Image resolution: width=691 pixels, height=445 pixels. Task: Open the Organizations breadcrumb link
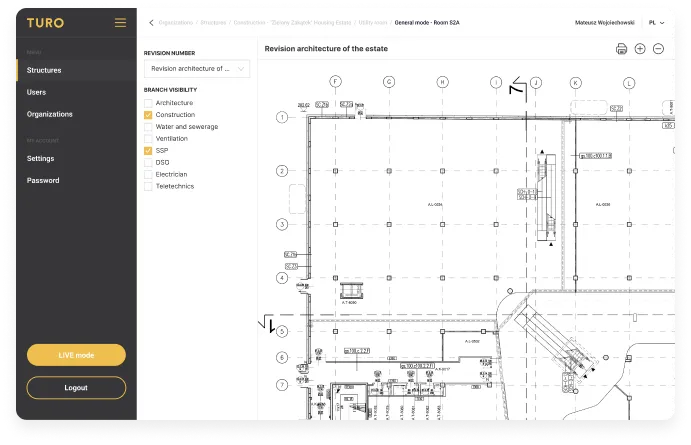point(176,22)
